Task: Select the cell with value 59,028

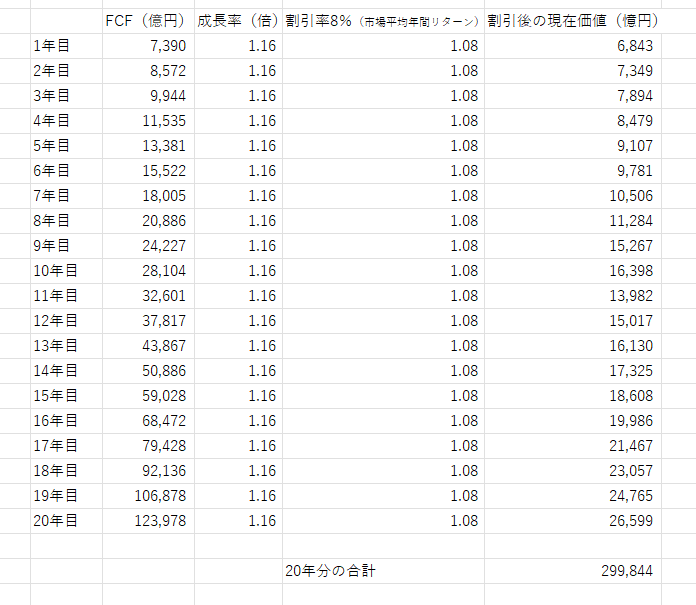Action: point(148,396)
